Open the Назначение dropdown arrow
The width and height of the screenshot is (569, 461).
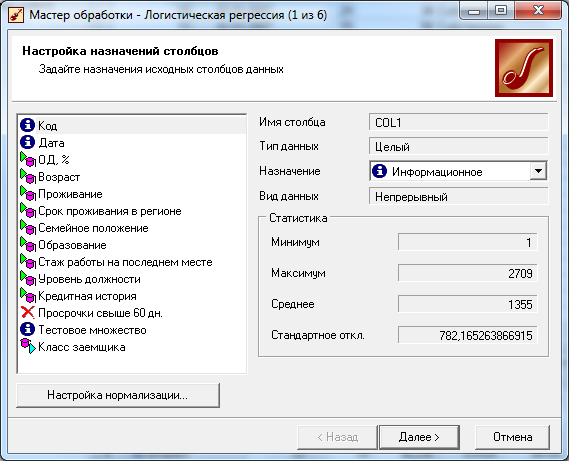point(538,171)
